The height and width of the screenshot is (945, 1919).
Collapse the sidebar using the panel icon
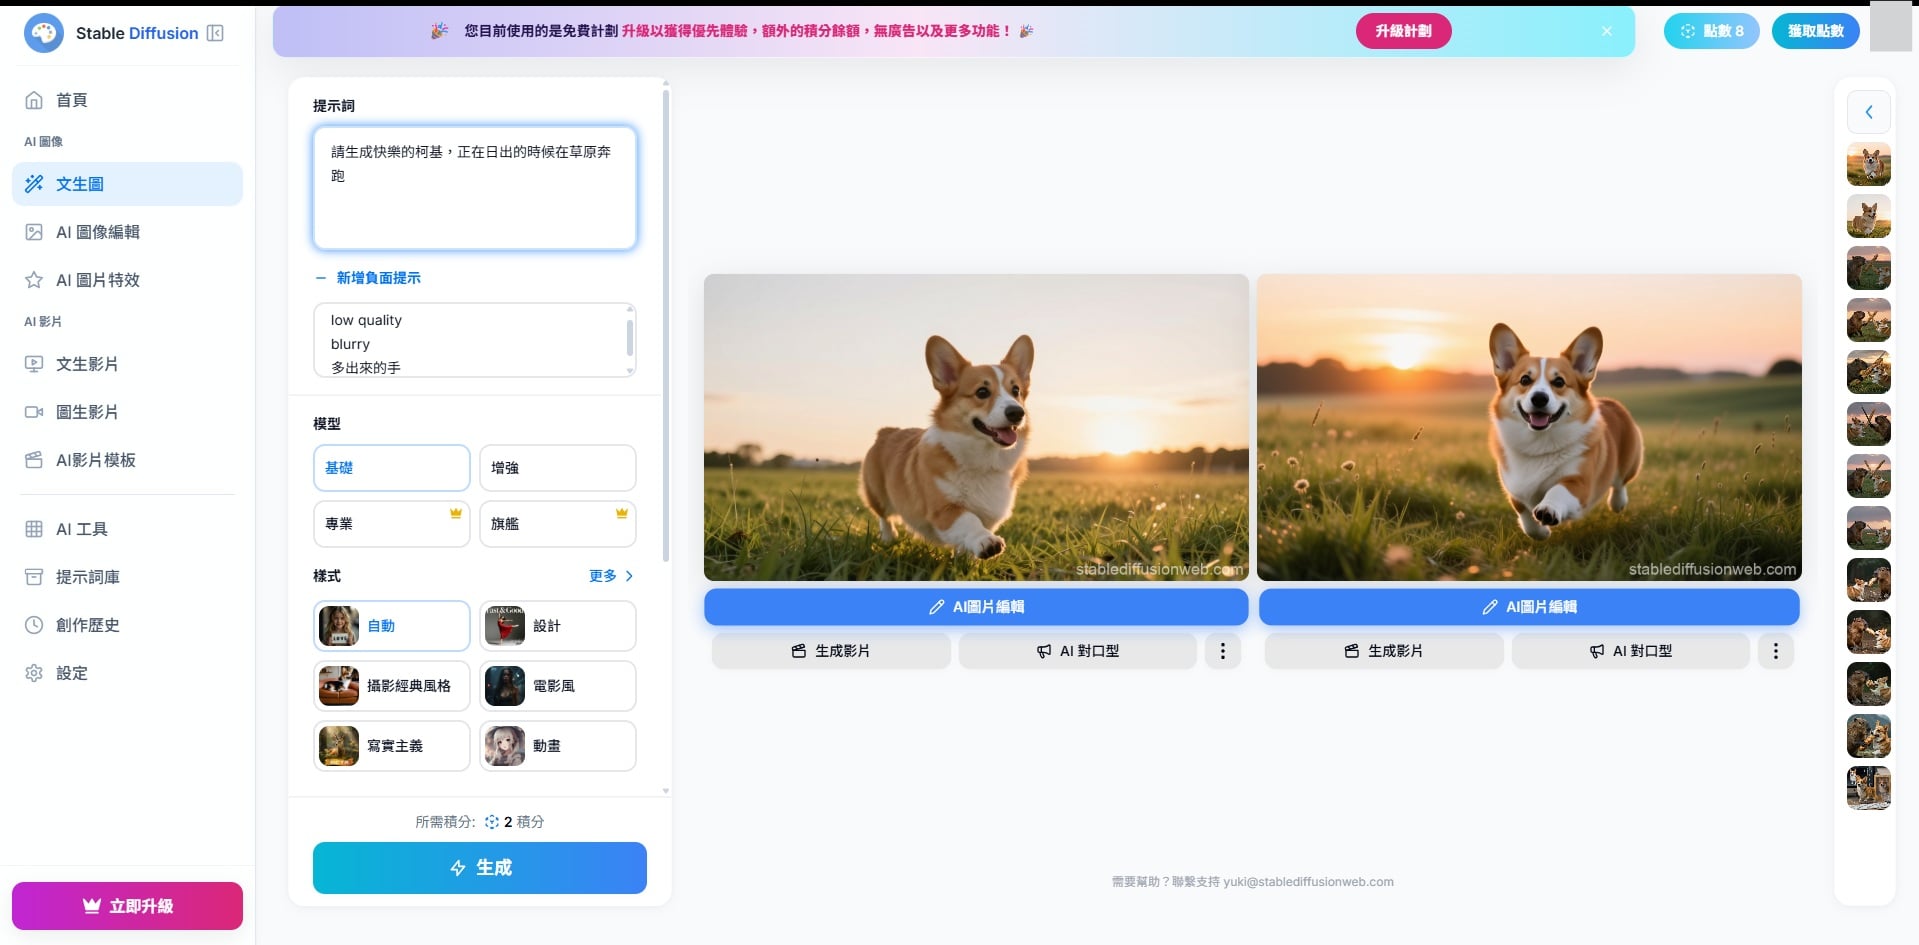click(x=215, y=33)
